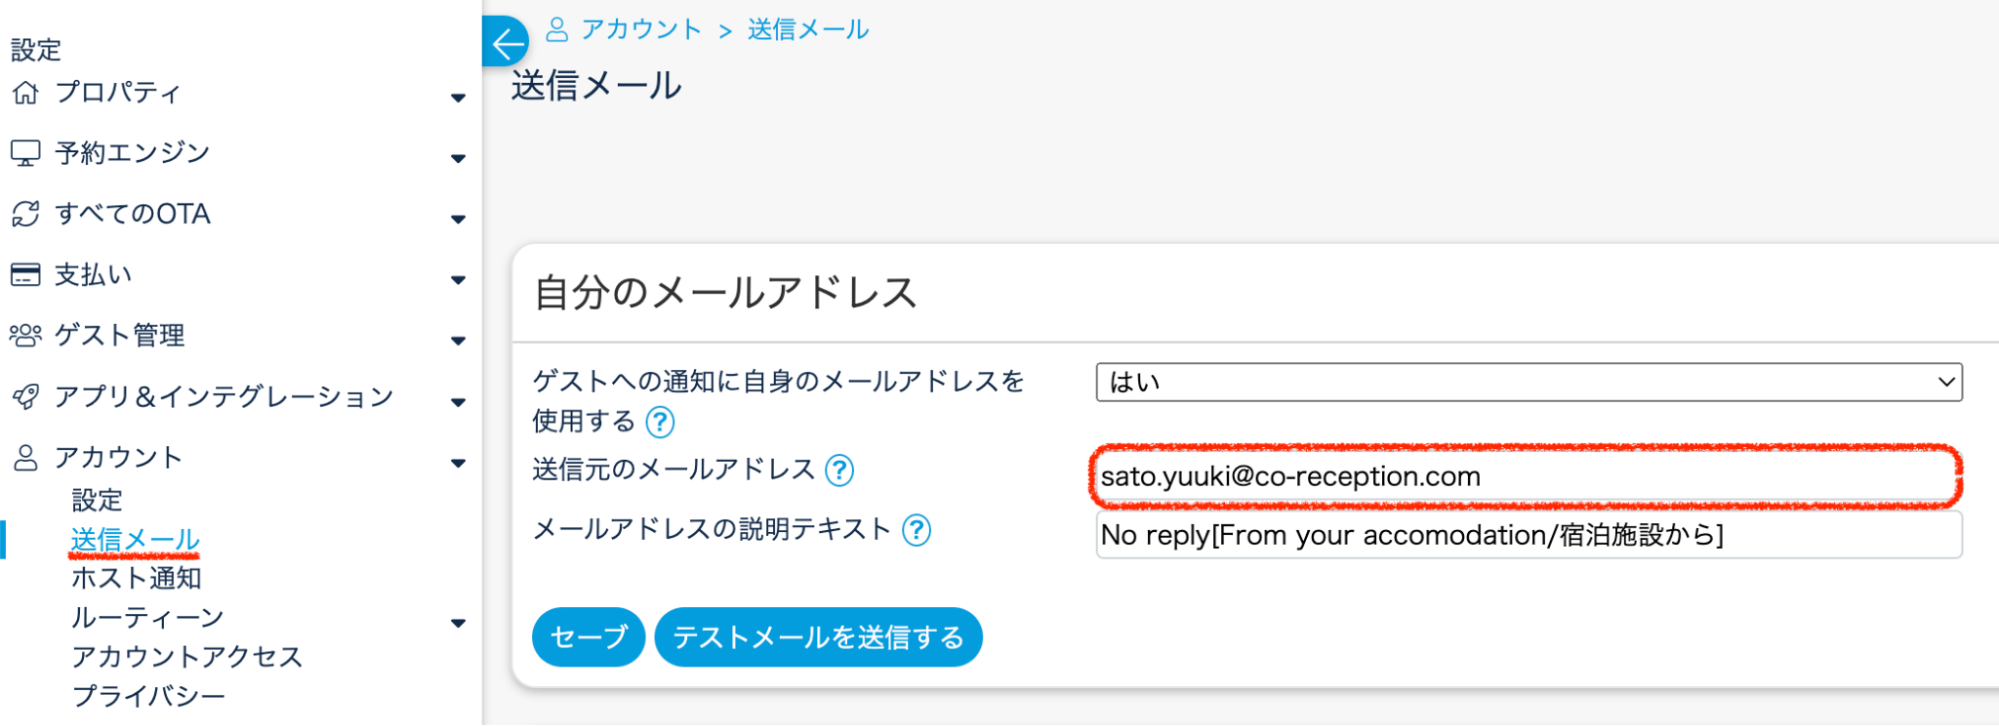Viewport: 1999px width, 726px height.
Task: Click the sender email address field
Action: pyautogui.click(x=1525, y=477)
